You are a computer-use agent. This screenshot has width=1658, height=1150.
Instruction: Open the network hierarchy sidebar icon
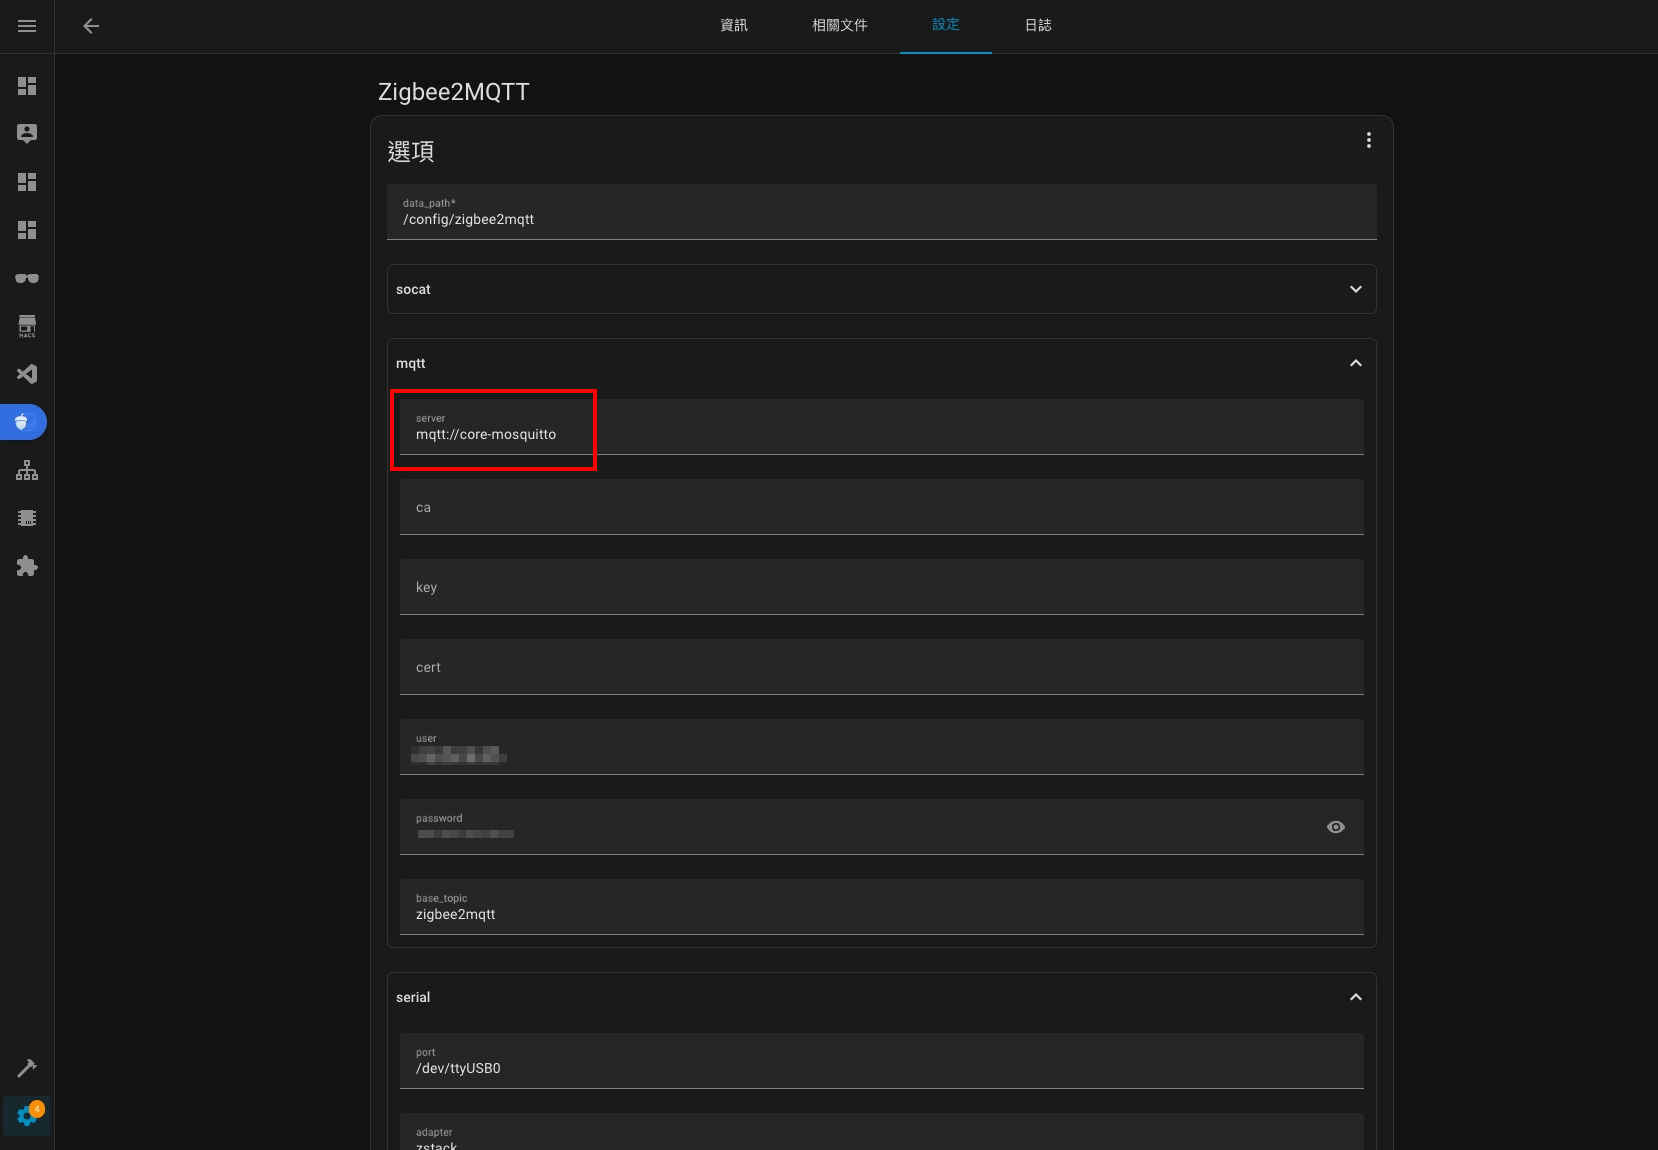(x=27, y=470)
